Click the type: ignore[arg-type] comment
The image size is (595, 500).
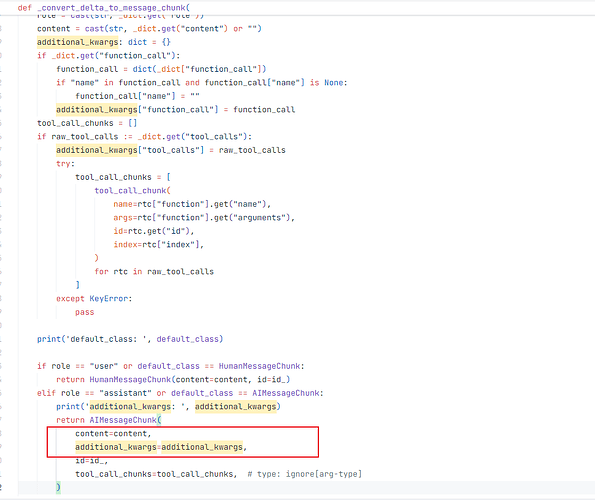point(305,474)
